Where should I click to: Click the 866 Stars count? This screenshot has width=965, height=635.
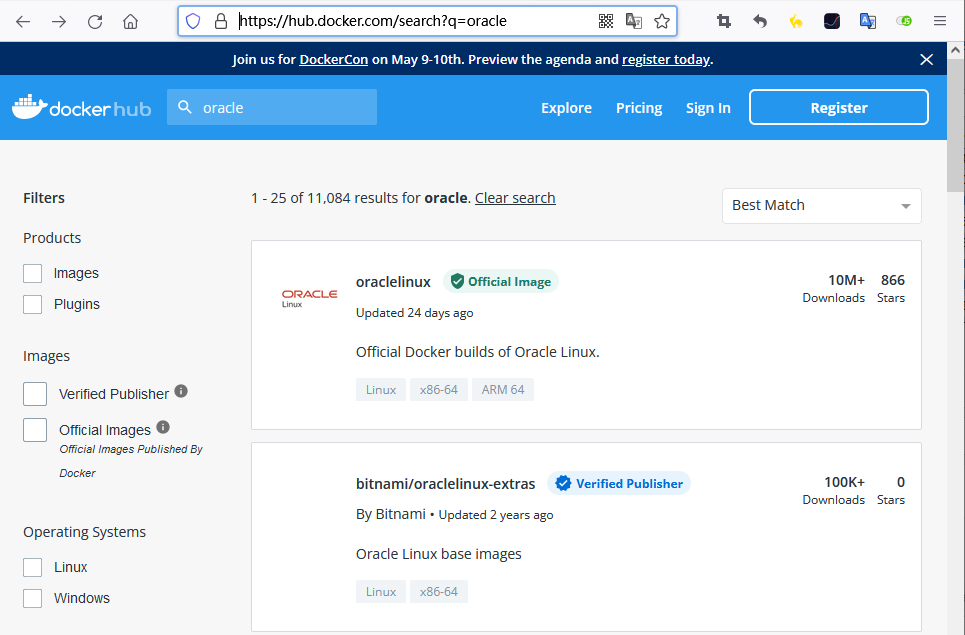(891, 288)
